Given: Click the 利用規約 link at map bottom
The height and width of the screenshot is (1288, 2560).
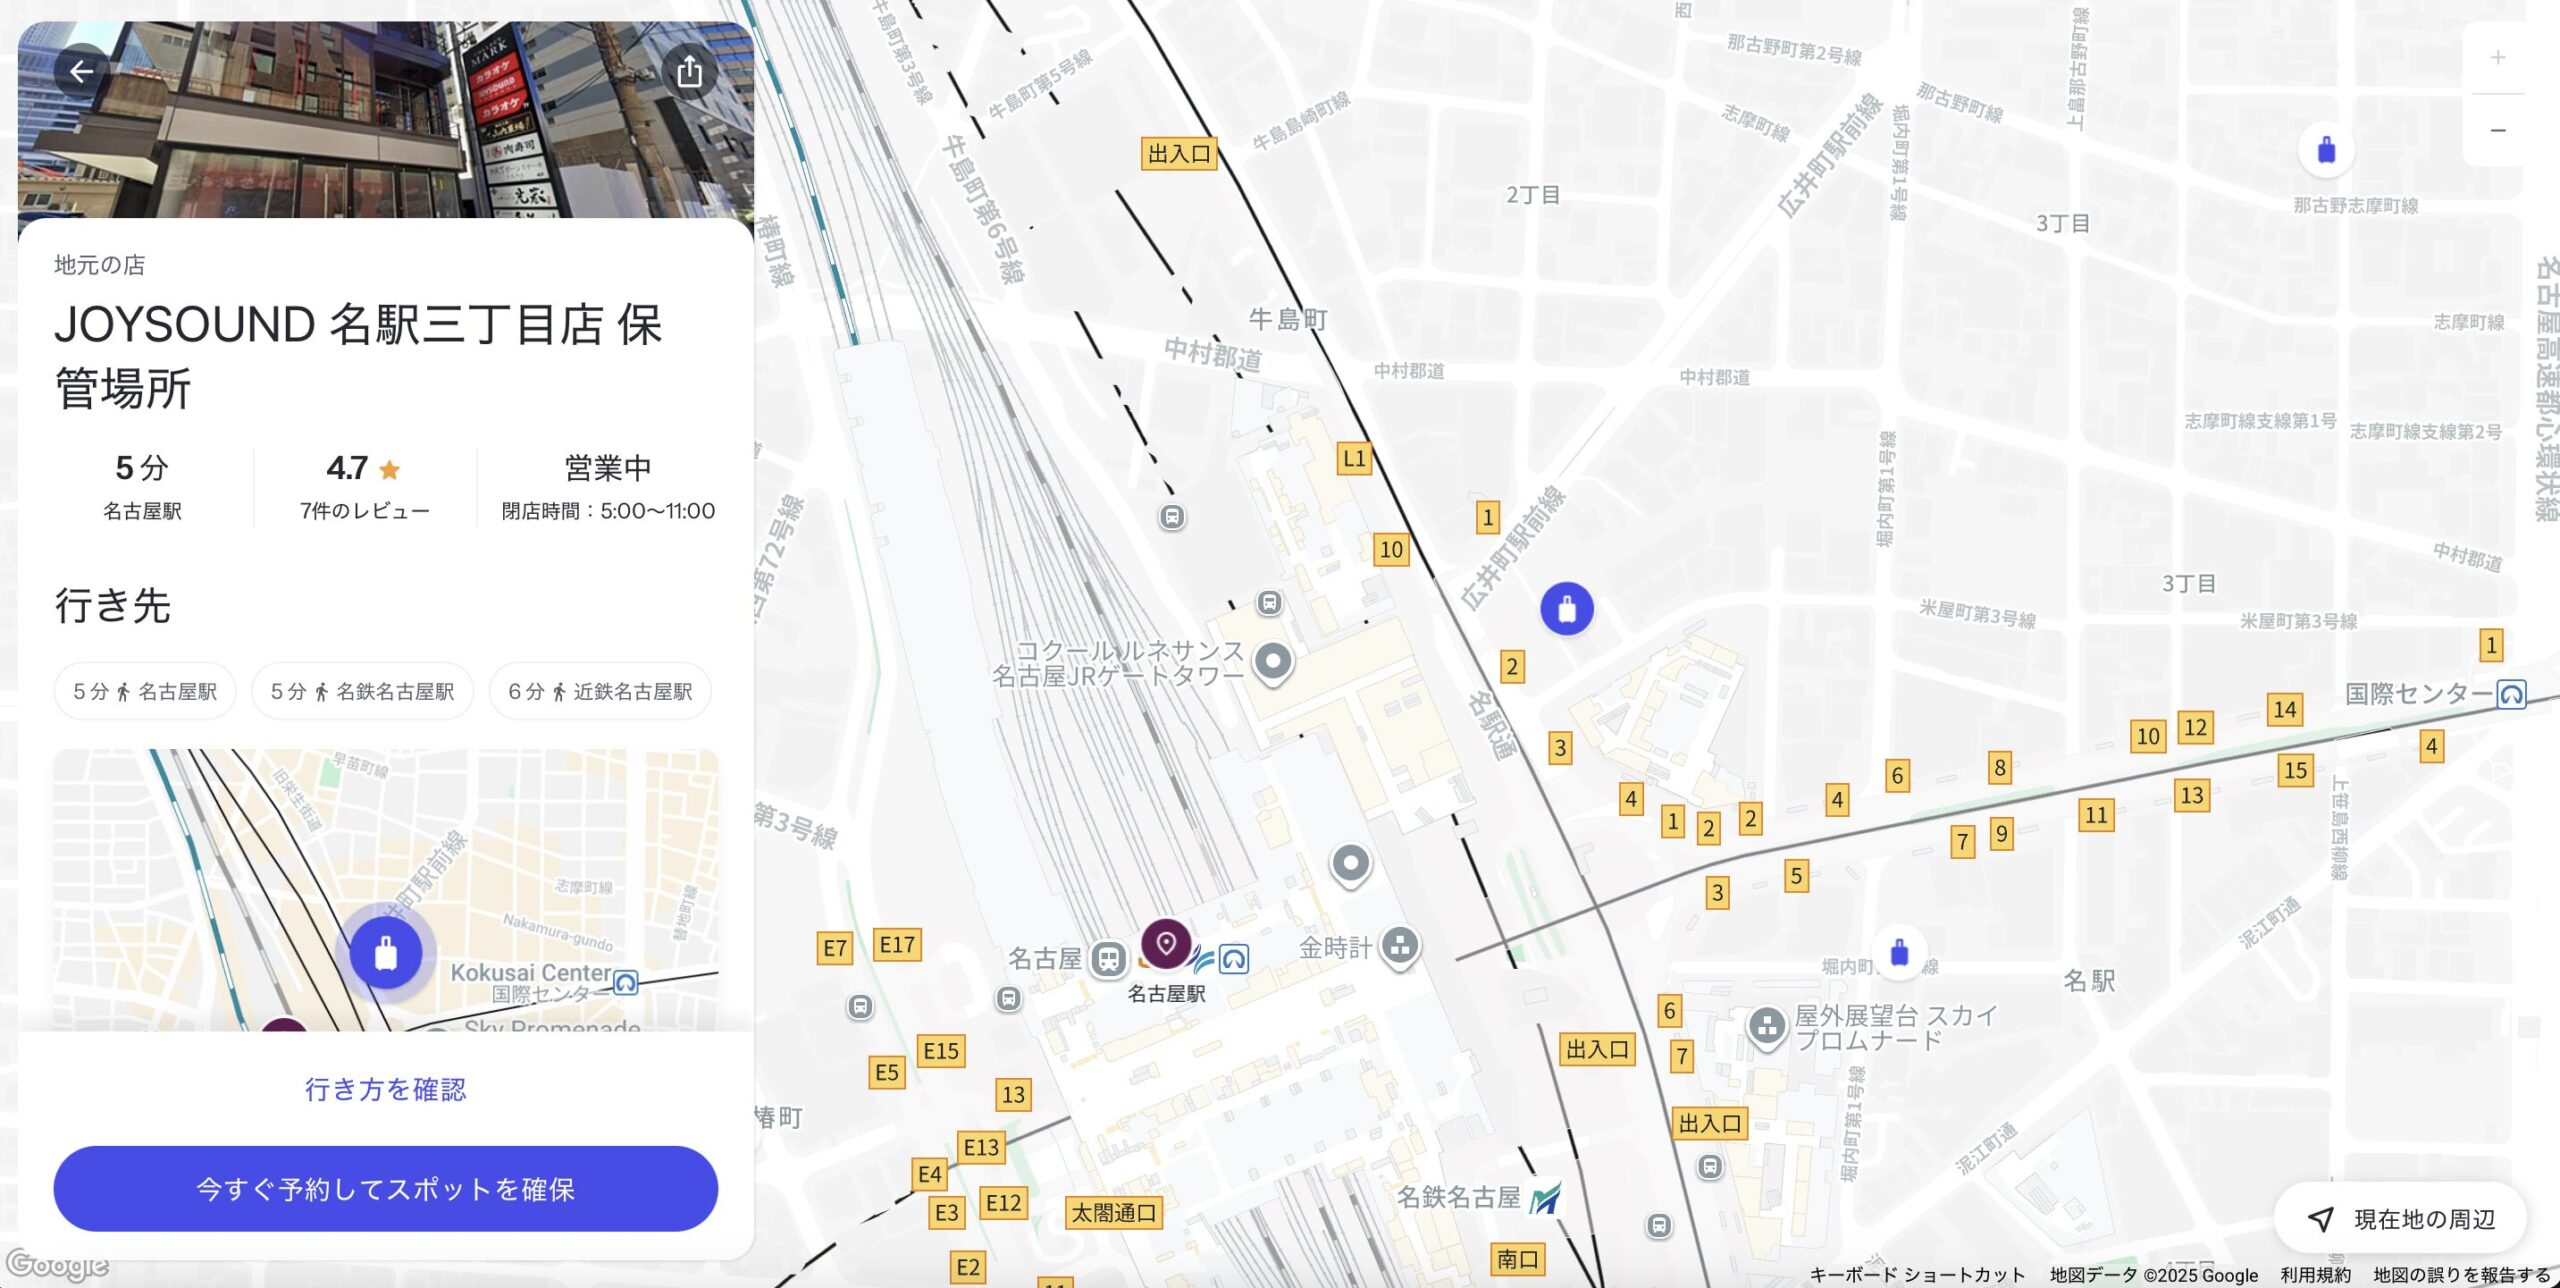Looking at the screenshot, I should pos(2315,1275).
